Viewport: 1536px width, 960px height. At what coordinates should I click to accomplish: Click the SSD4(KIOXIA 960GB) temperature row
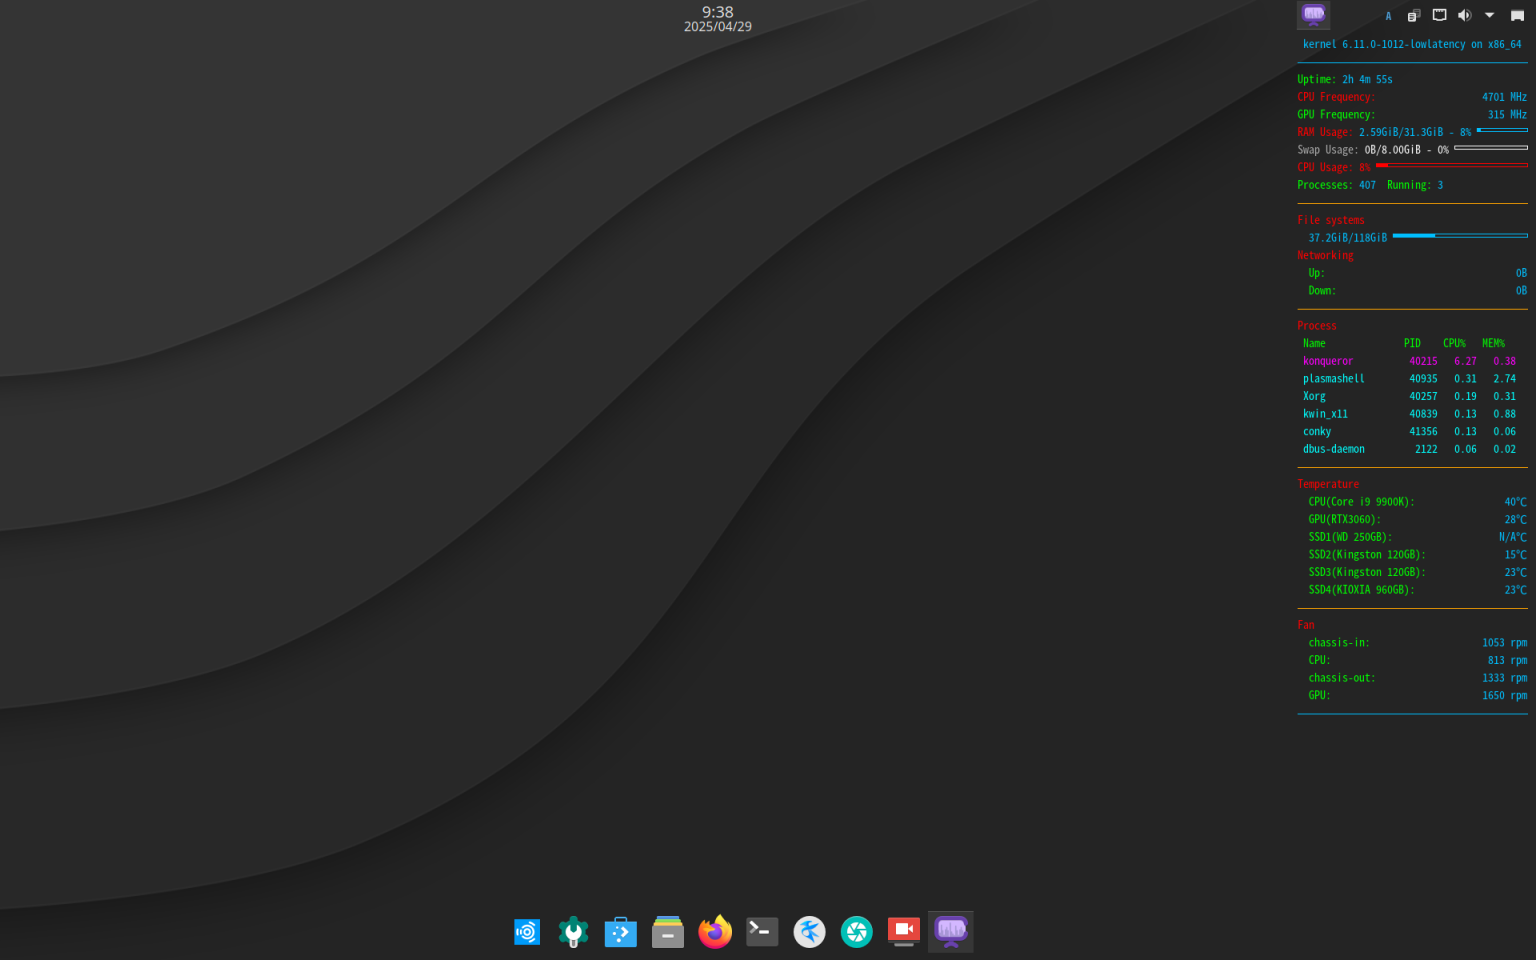[x=1417, y=590]
